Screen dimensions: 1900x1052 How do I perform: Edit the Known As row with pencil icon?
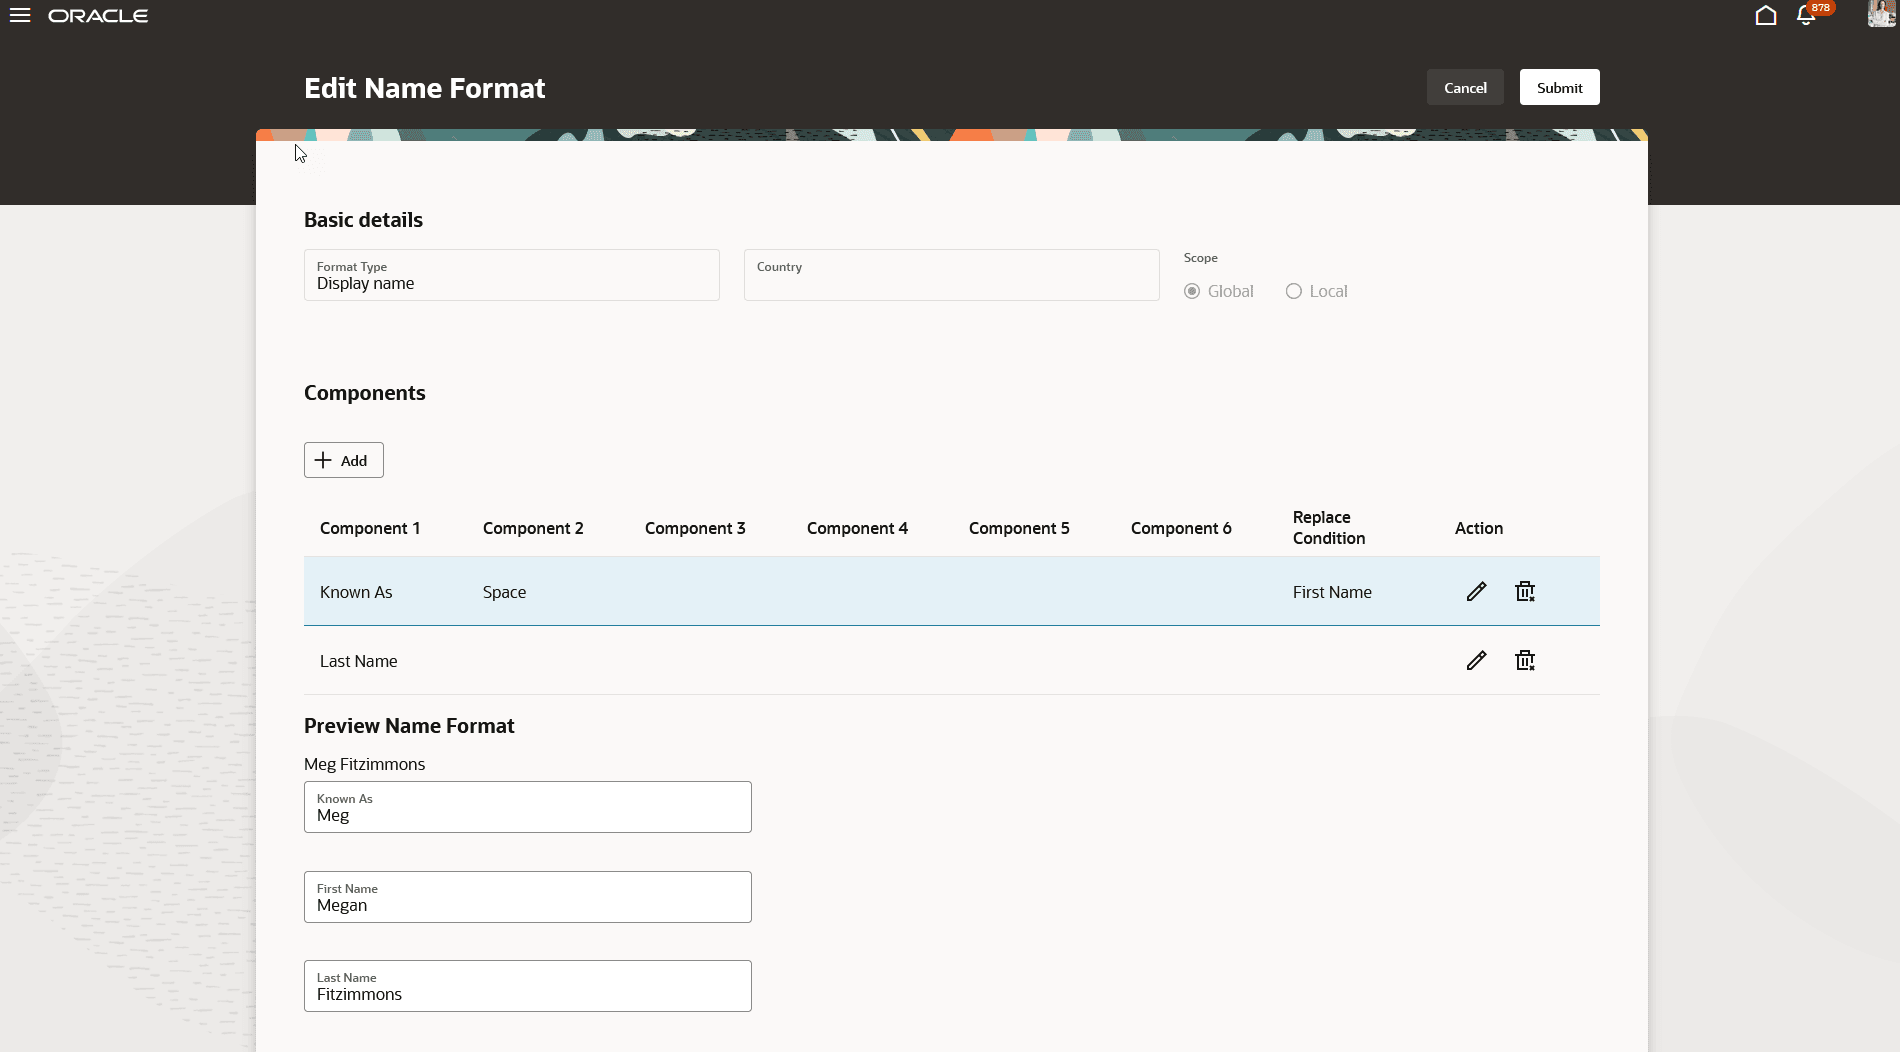point(1476,592)
